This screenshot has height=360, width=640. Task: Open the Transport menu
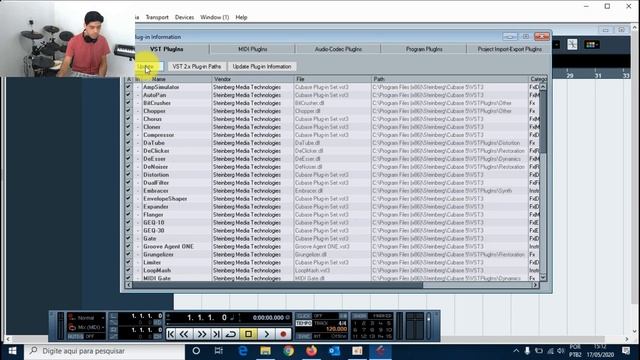(x=157, y=17)
